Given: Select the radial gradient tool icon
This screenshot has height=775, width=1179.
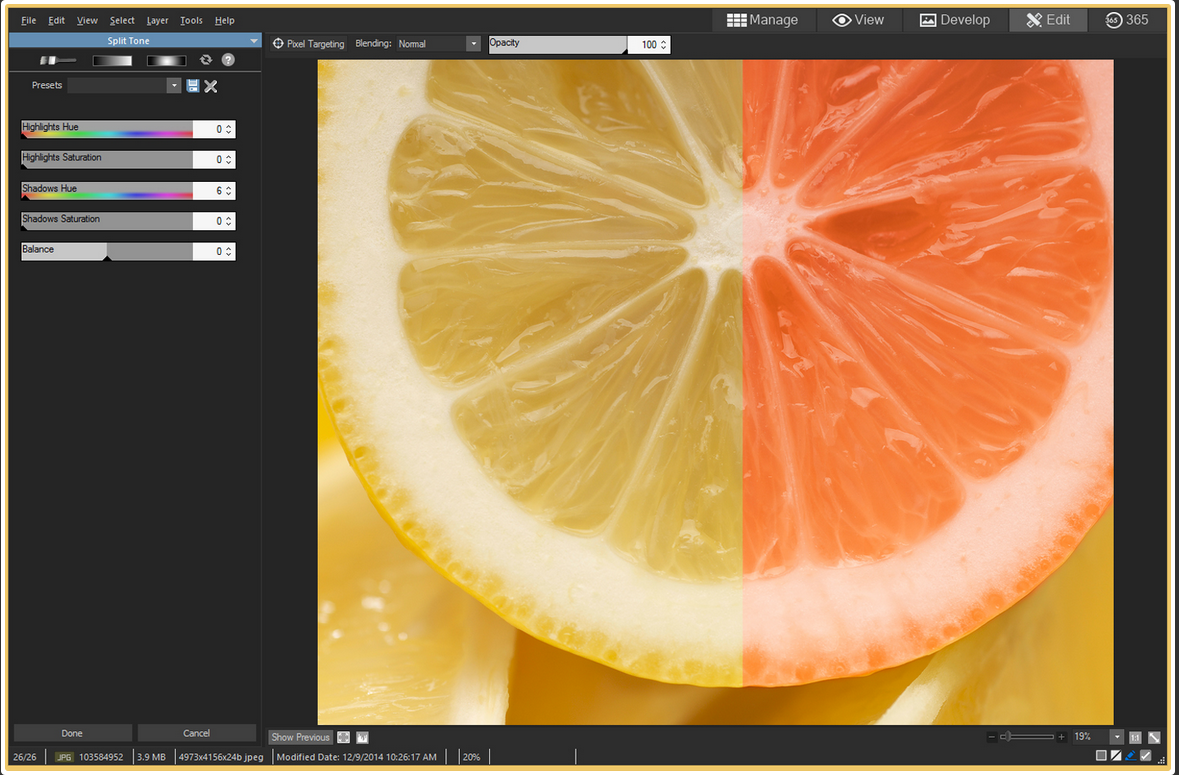Looking at the screenshot, I should (166, 60).
